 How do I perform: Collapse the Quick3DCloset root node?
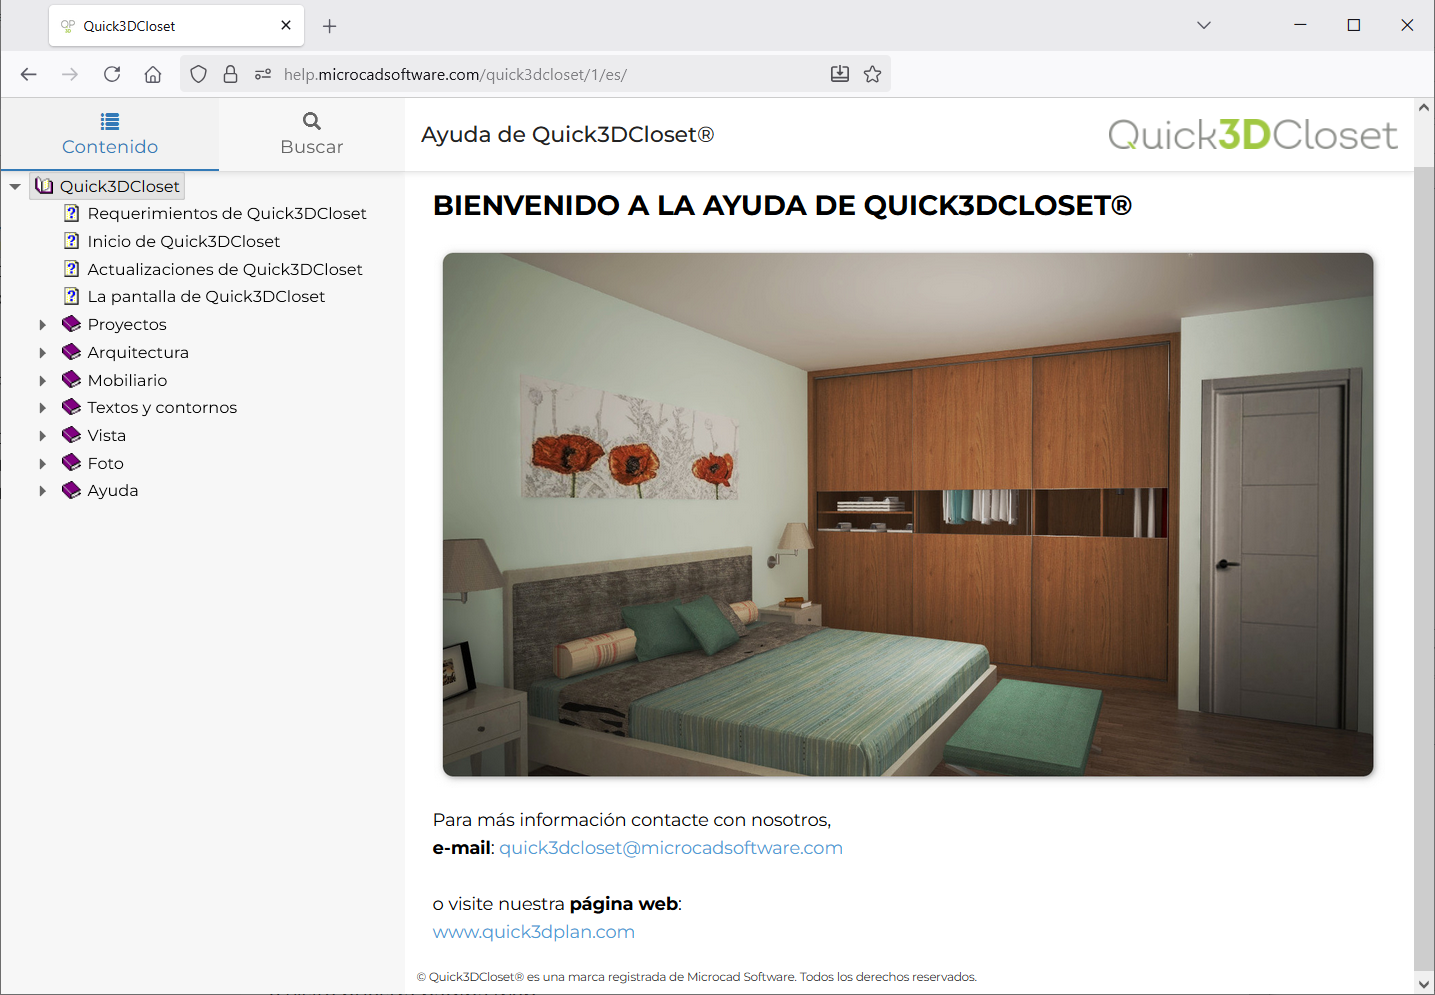click(x=15, y=186)
